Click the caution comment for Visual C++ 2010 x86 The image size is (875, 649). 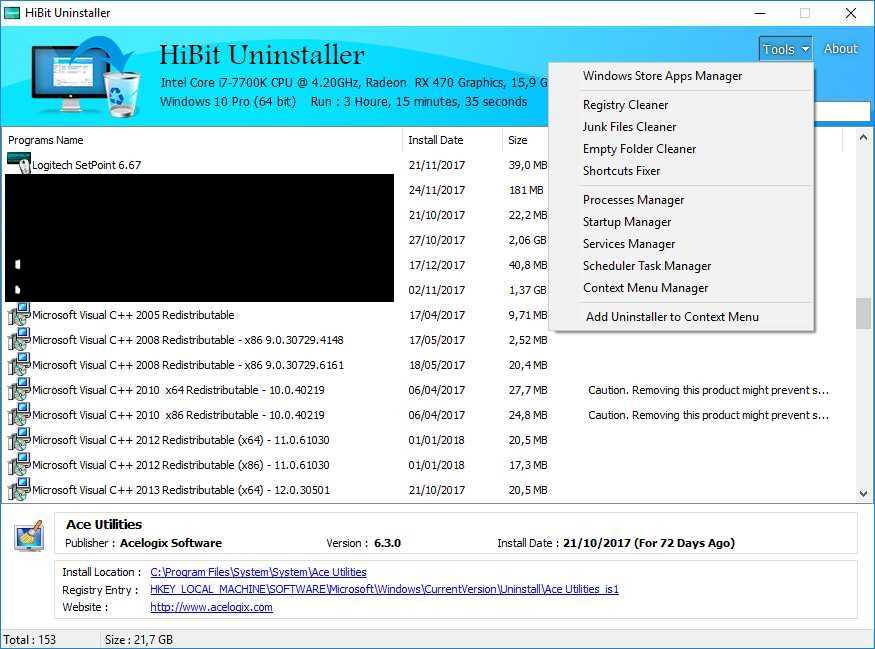click(708, 415)
